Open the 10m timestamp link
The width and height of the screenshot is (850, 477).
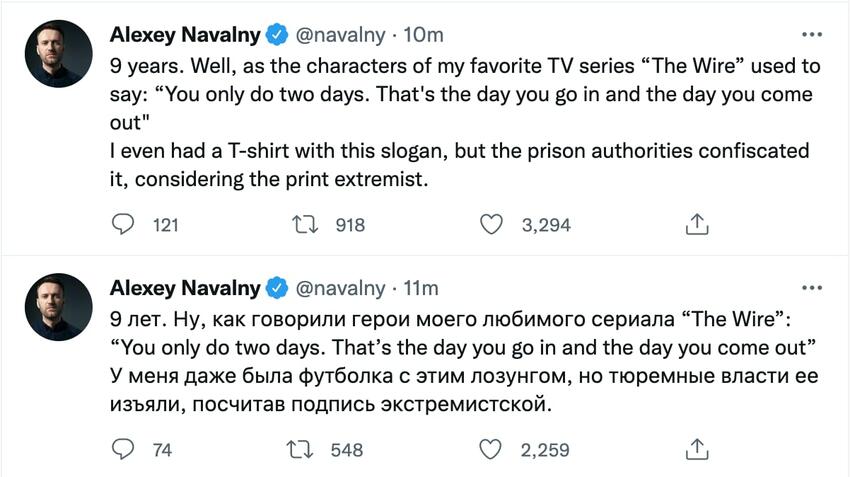coord(422,36)
